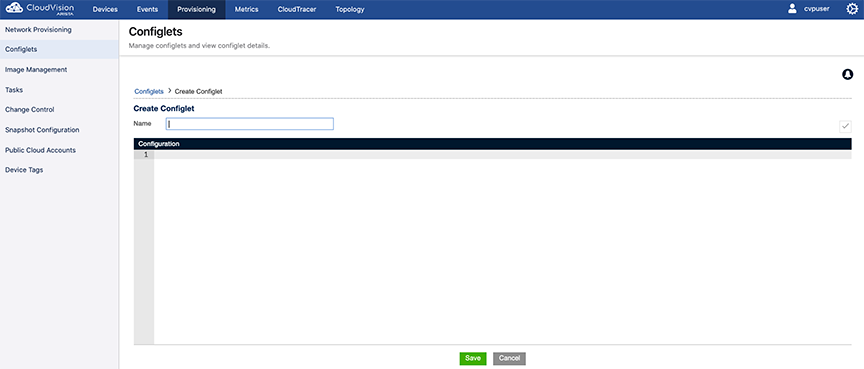Focus the configlet Name input field
Image resolution: width=864 pixels, height=369 pixels.
point(250,124)
